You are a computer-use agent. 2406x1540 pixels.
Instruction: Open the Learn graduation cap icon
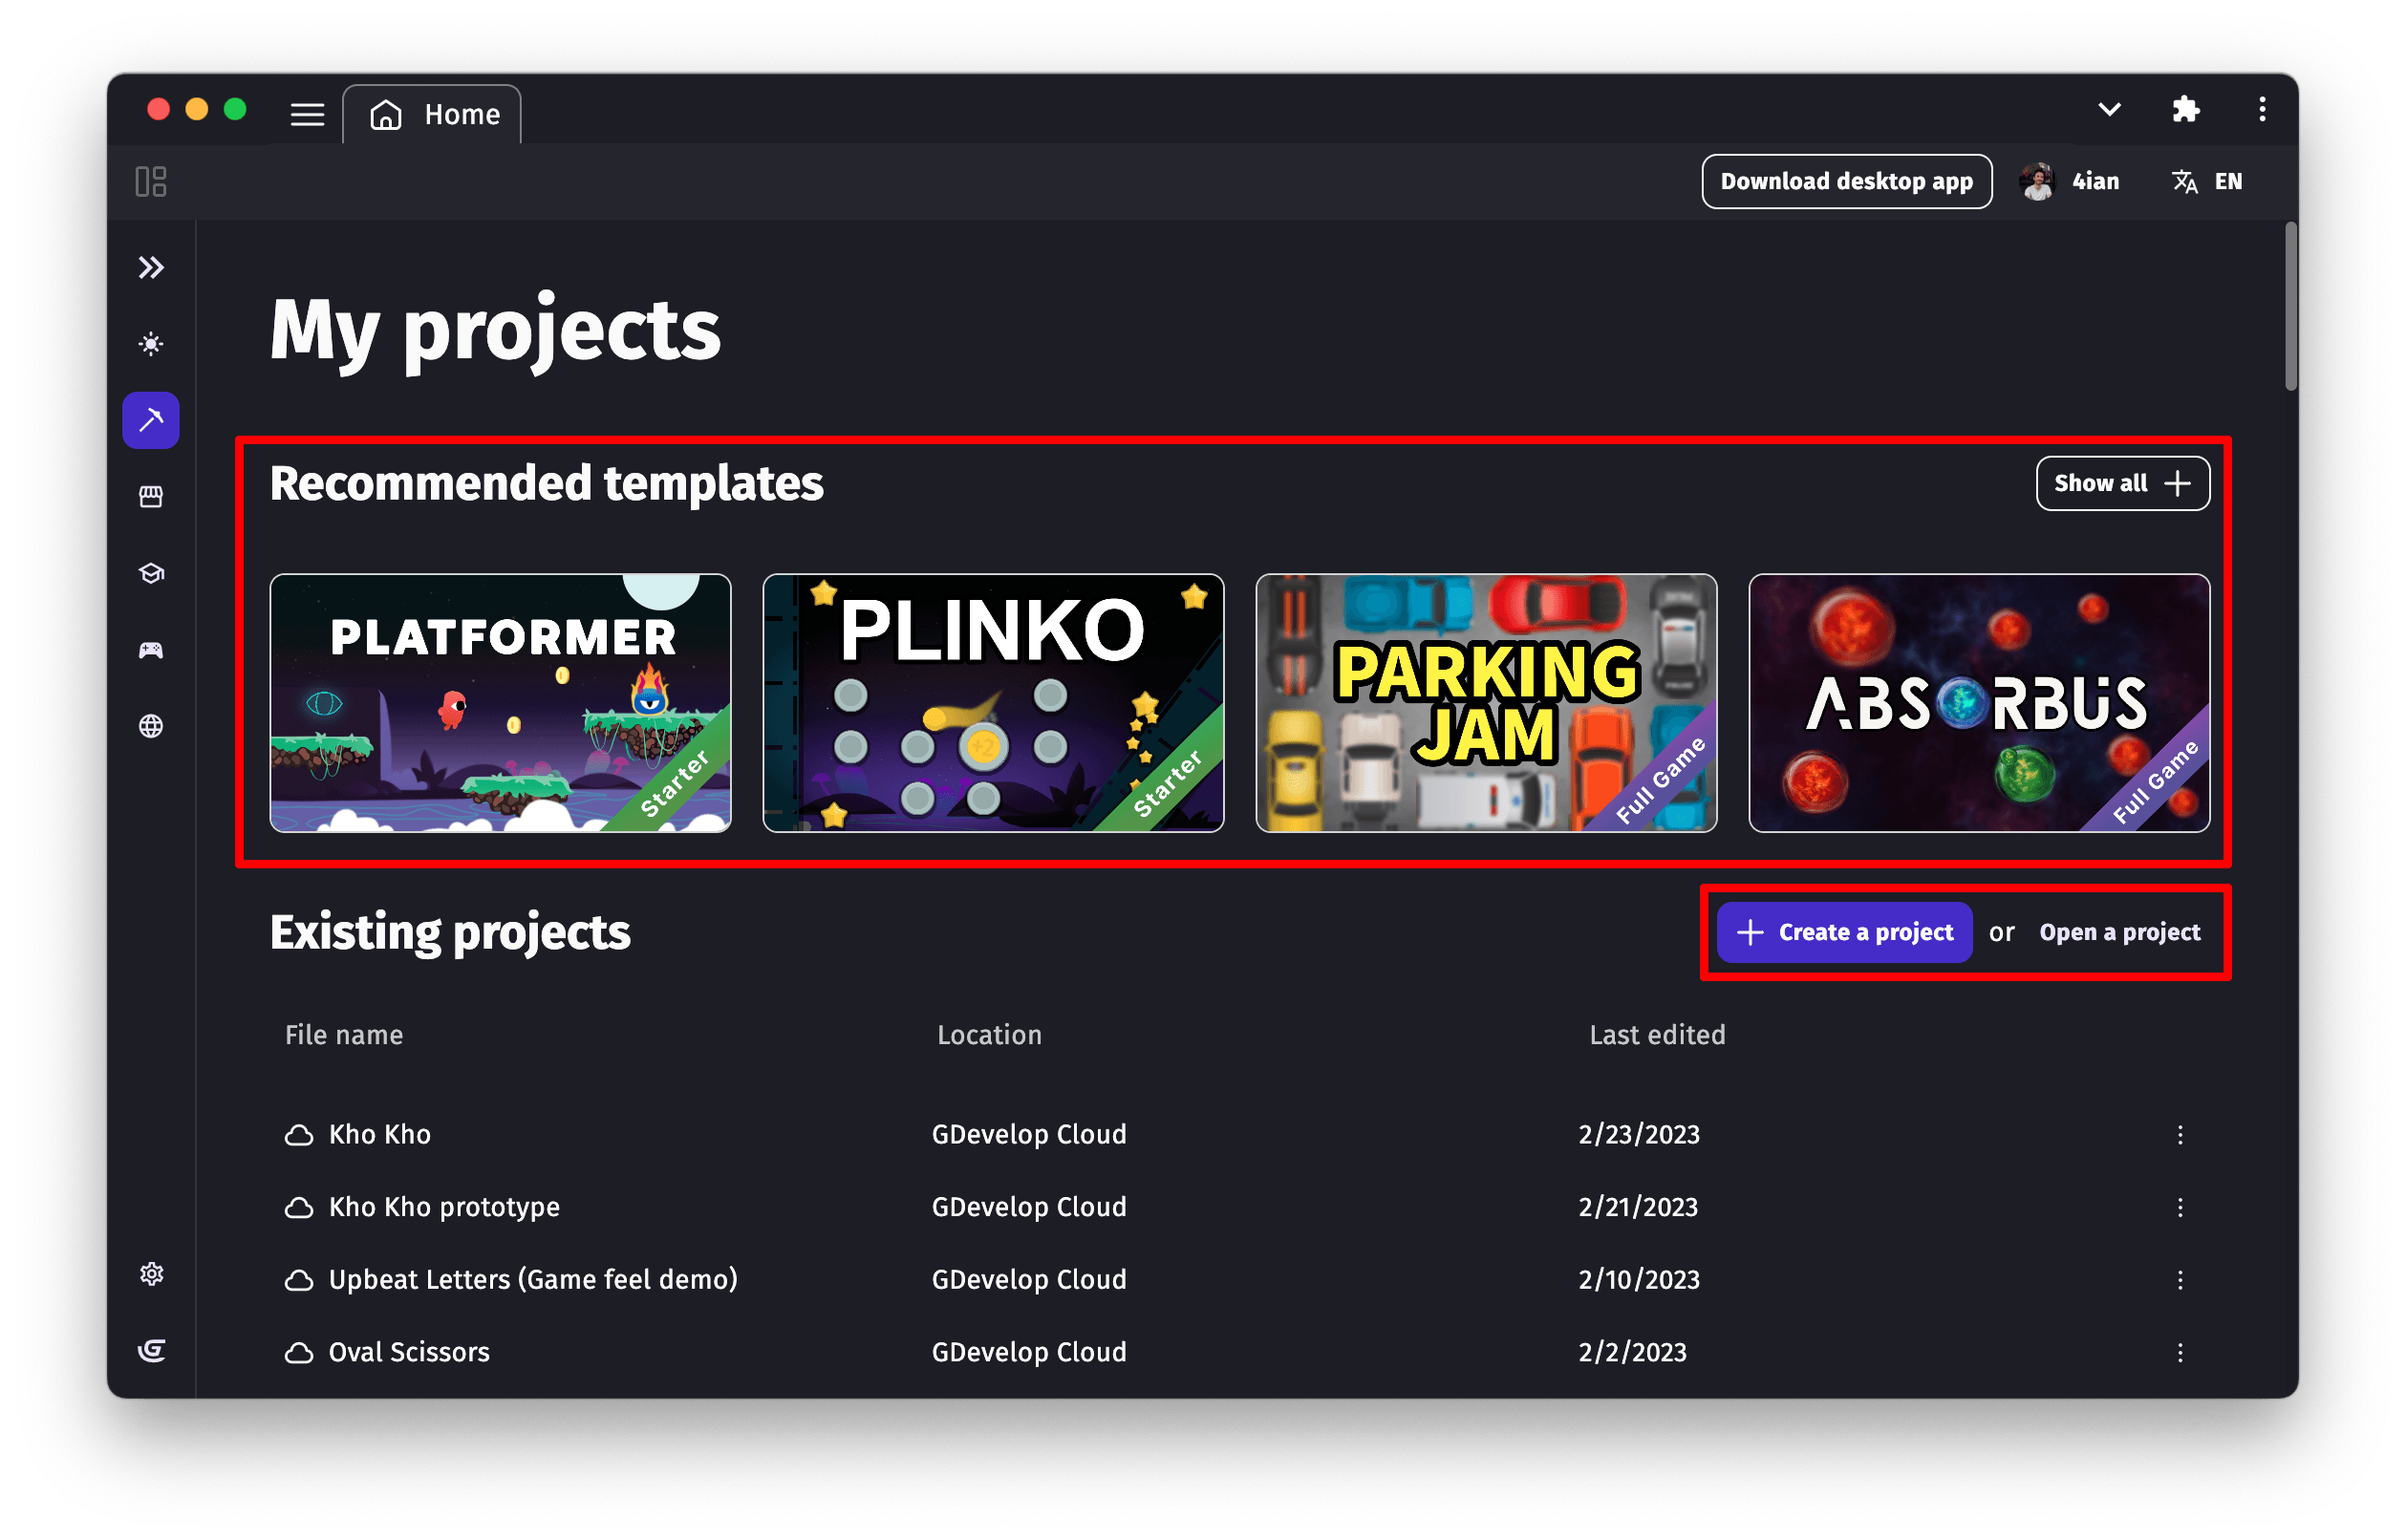pos(151,573)
